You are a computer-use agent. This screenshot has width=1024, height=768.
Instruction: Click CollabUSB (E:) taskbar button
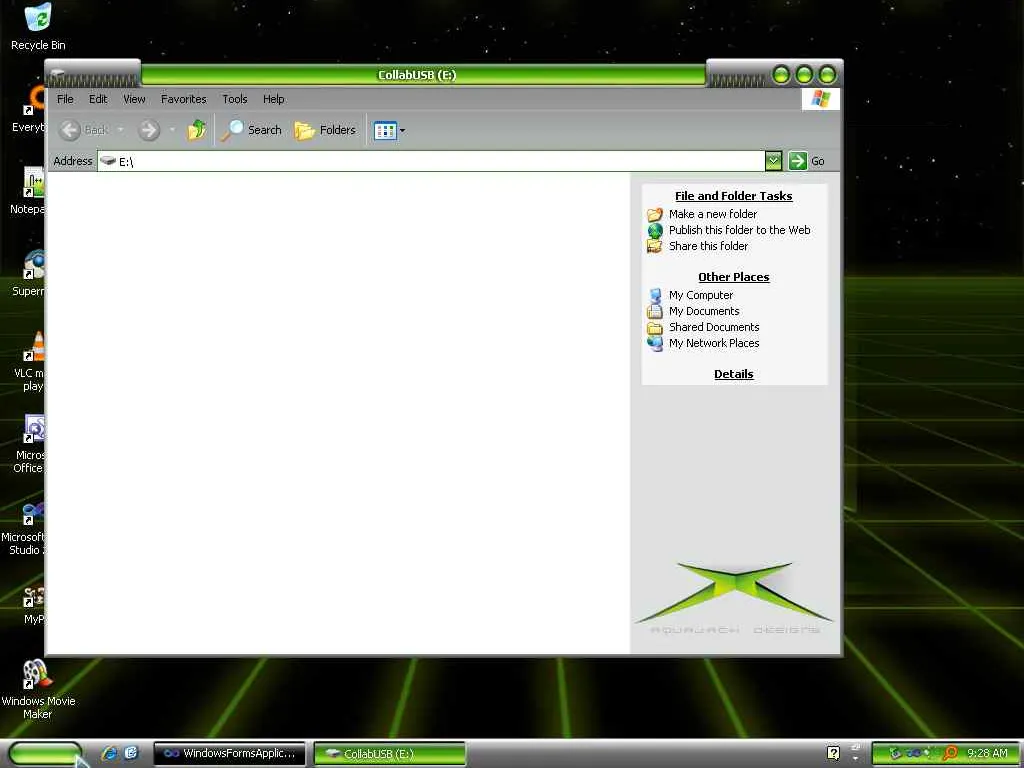pyautogui.click(x=390, y=754)
